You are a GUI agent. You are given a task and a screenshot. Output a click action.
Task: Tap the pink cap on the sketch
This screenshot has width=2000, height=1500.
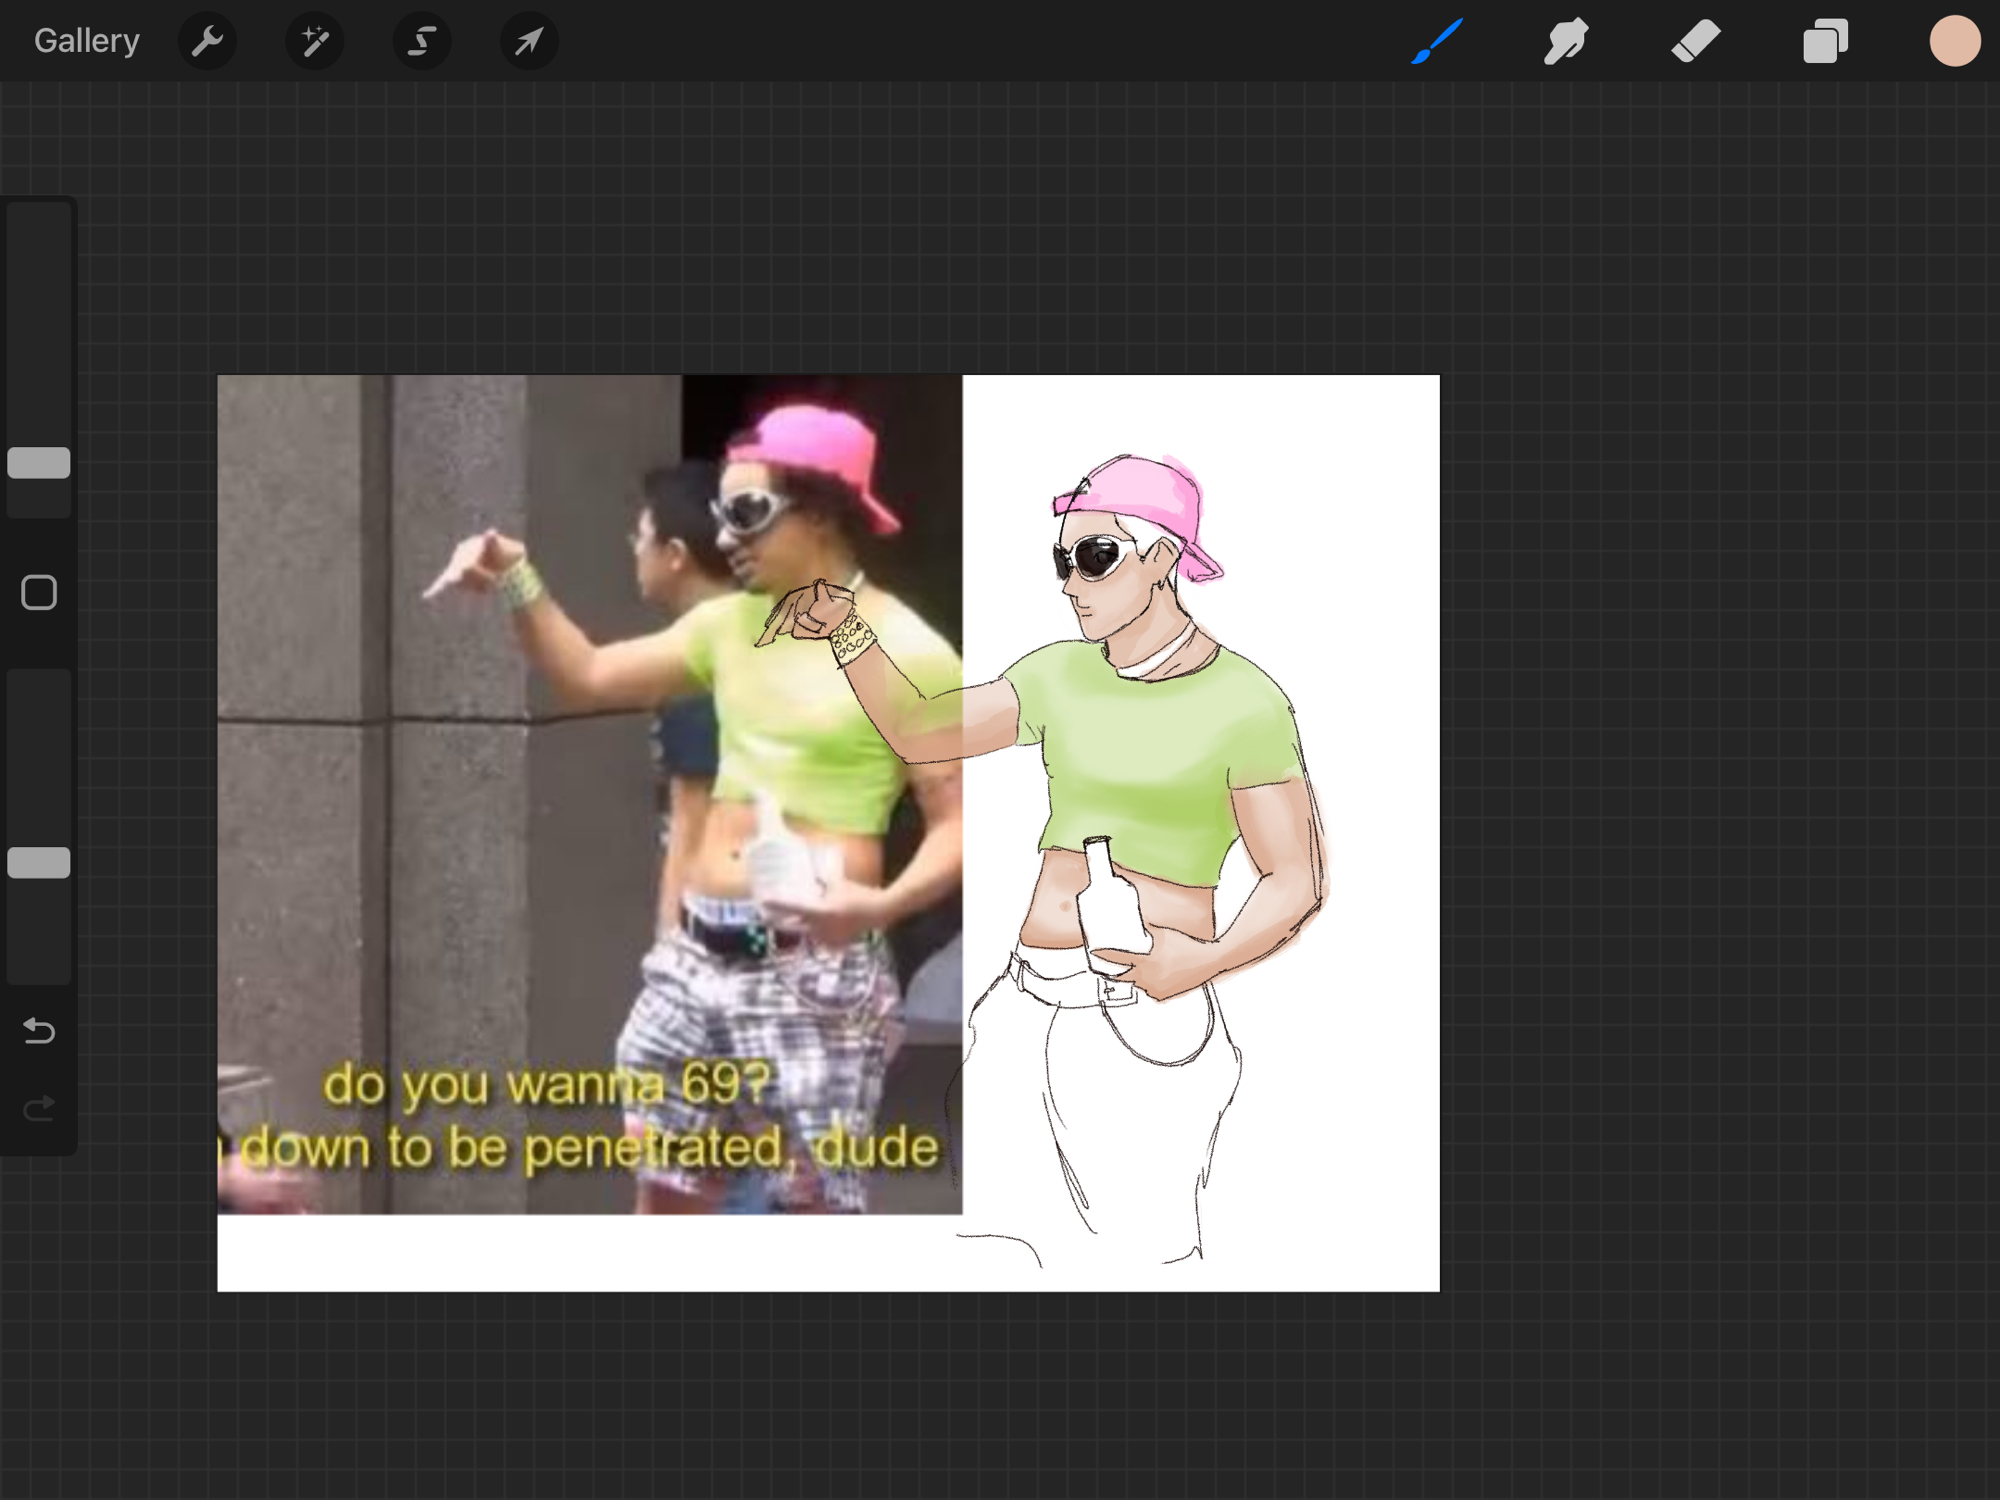point(1140,495)
